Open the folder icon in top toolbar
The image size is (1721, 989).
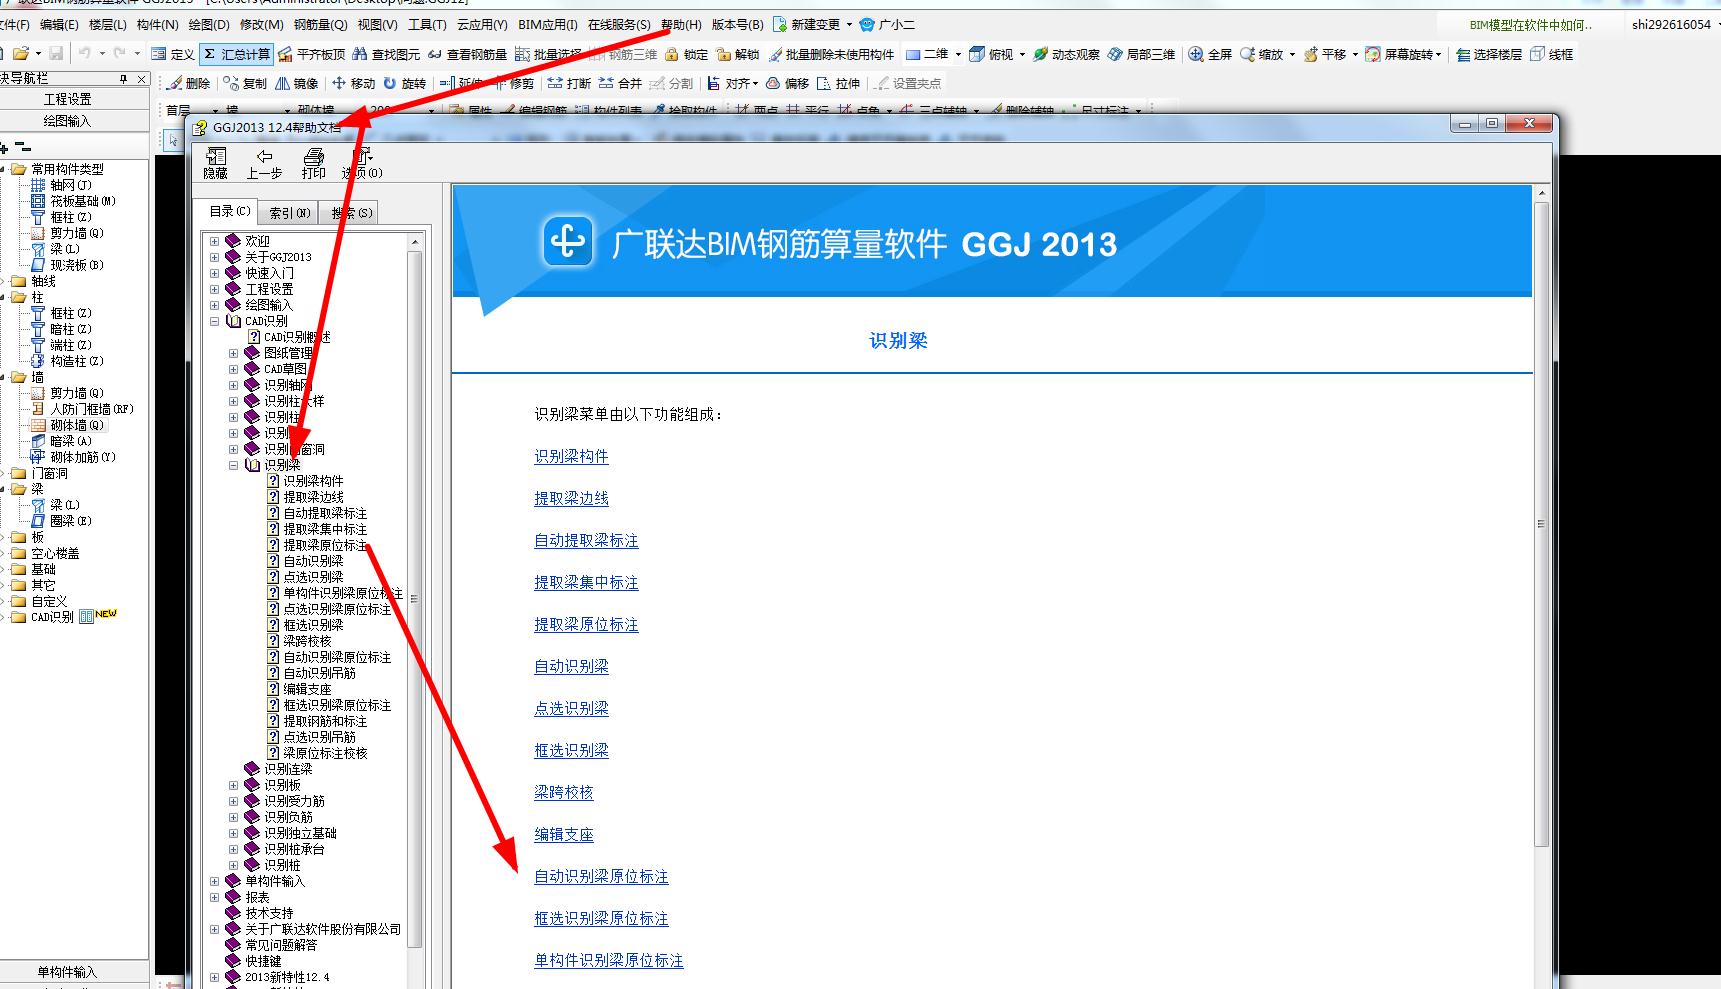[x=20, y=53]
